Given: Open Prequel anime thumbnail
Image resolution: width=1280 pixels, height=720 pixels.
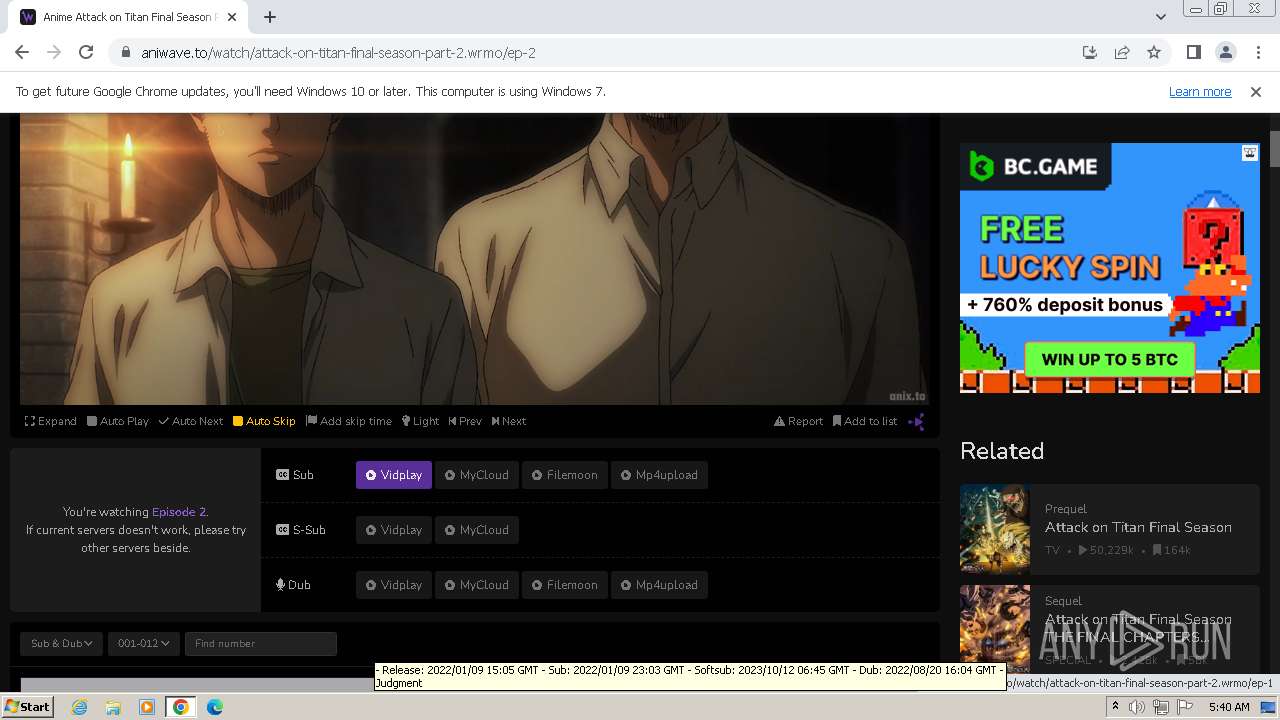Looking at the screenshot, I should [x=995, y=529].
